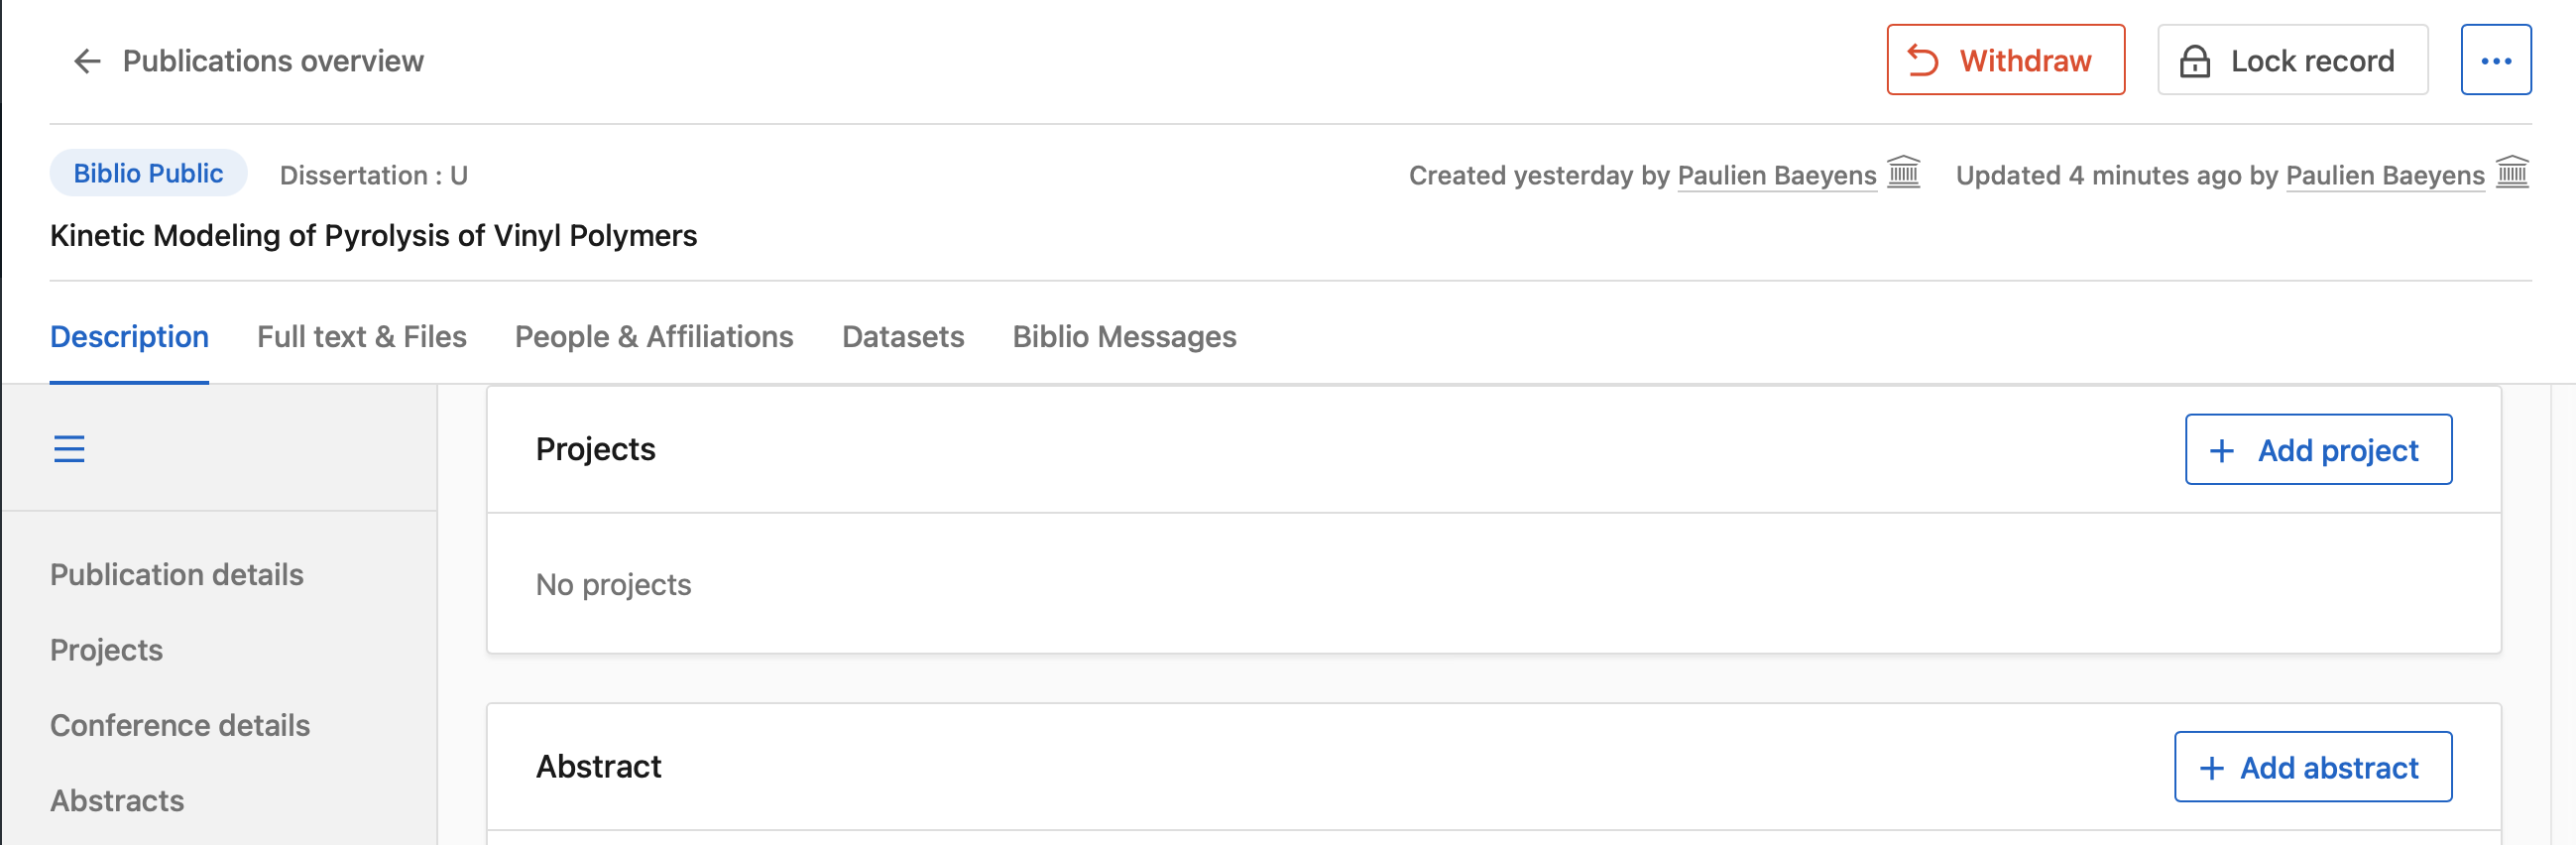Click the plus icon on Add project
2576x845 pixels.
2220,450
